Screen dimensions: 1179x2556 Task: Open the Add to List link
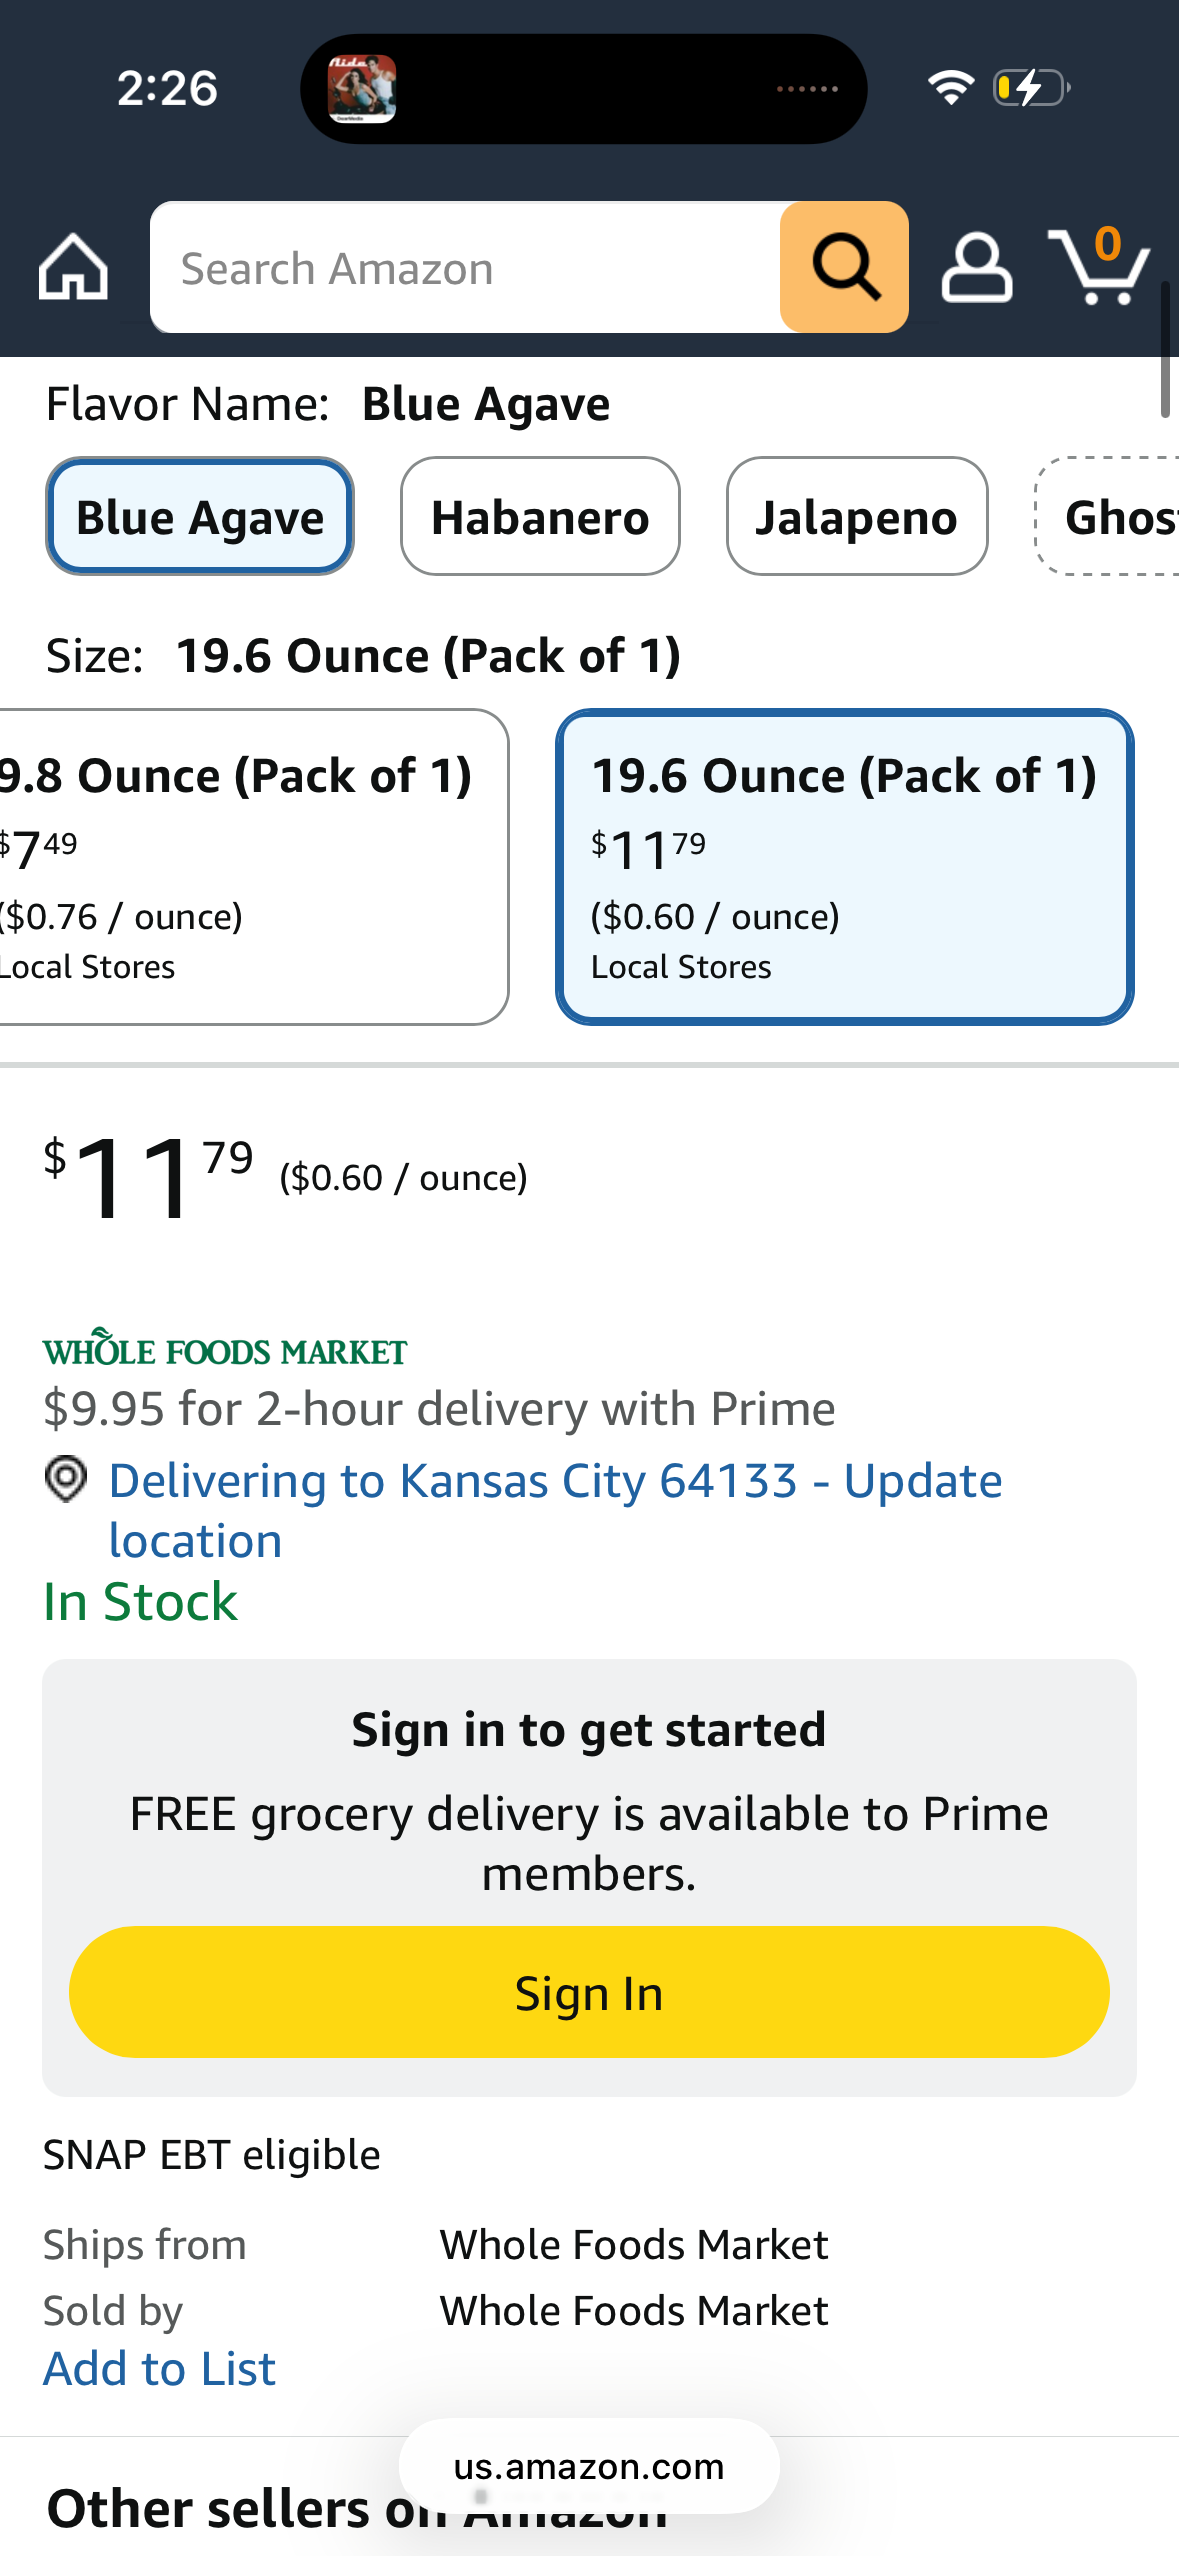point(159,2368)
